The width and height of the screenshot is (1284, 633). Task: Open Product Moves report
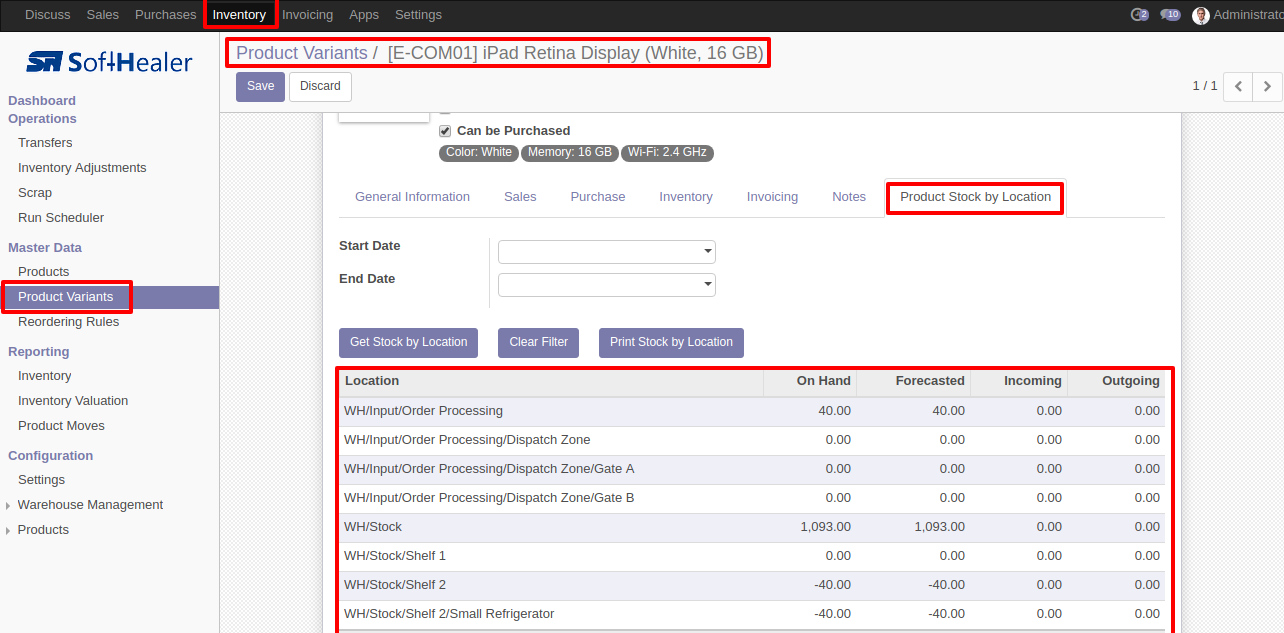[x=61, y=426]
